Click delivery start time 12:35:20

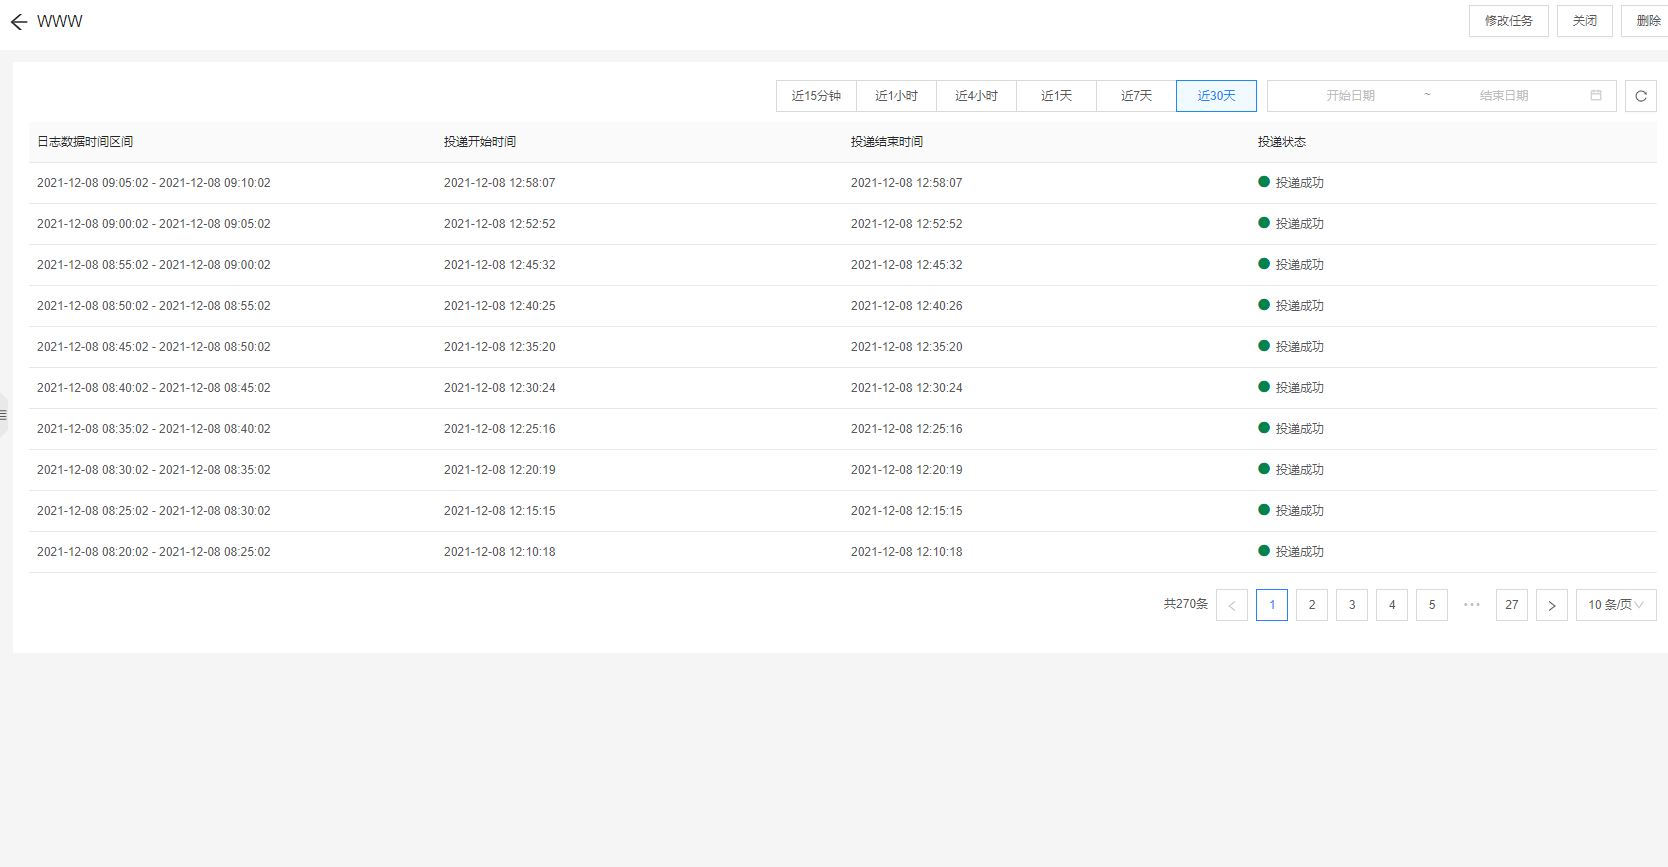(500, 347)
